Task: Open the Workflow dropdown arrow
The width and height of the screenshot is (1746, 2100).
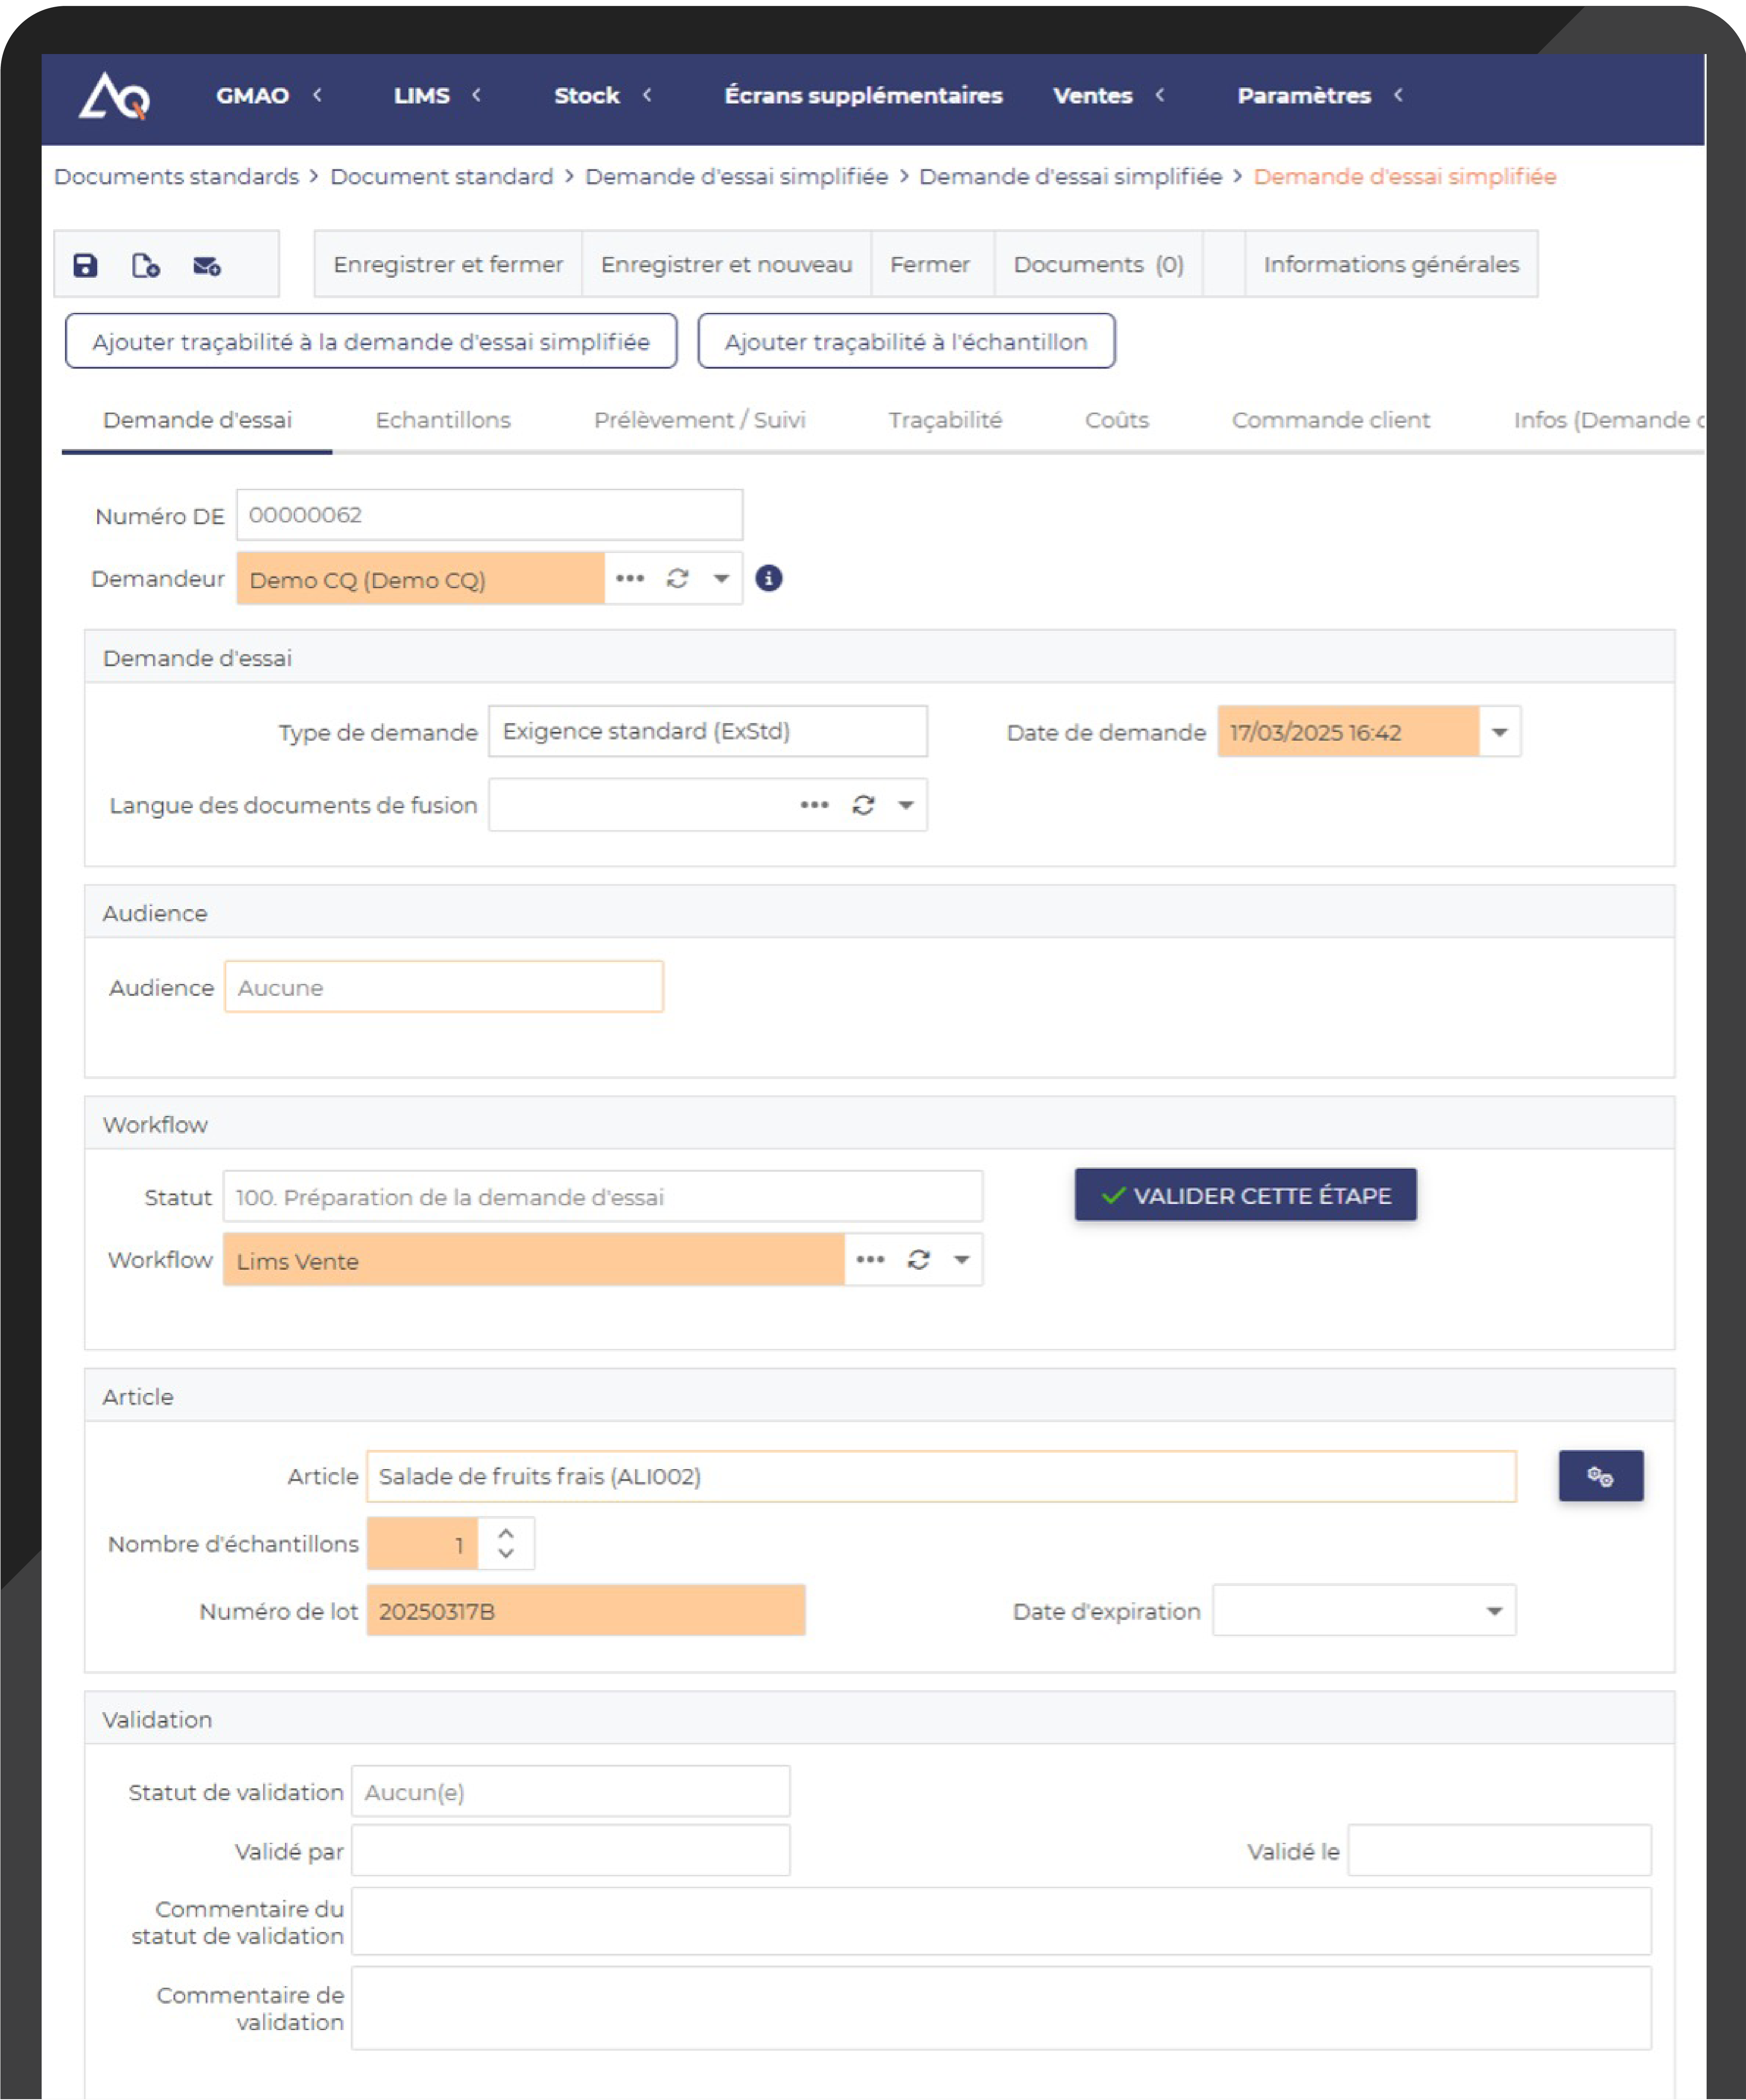Action: (x=961, y=1259)
